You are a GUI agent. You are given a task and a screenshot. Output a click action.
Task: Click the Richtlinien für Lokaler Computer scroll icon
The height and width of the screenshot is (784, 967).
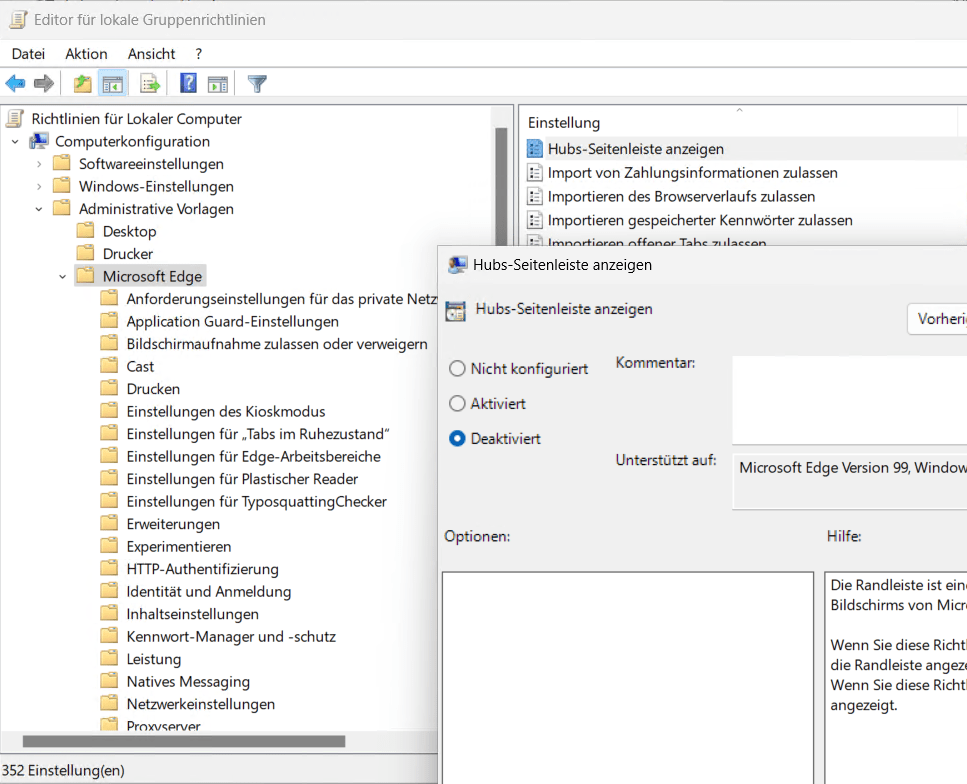point(15,118)
